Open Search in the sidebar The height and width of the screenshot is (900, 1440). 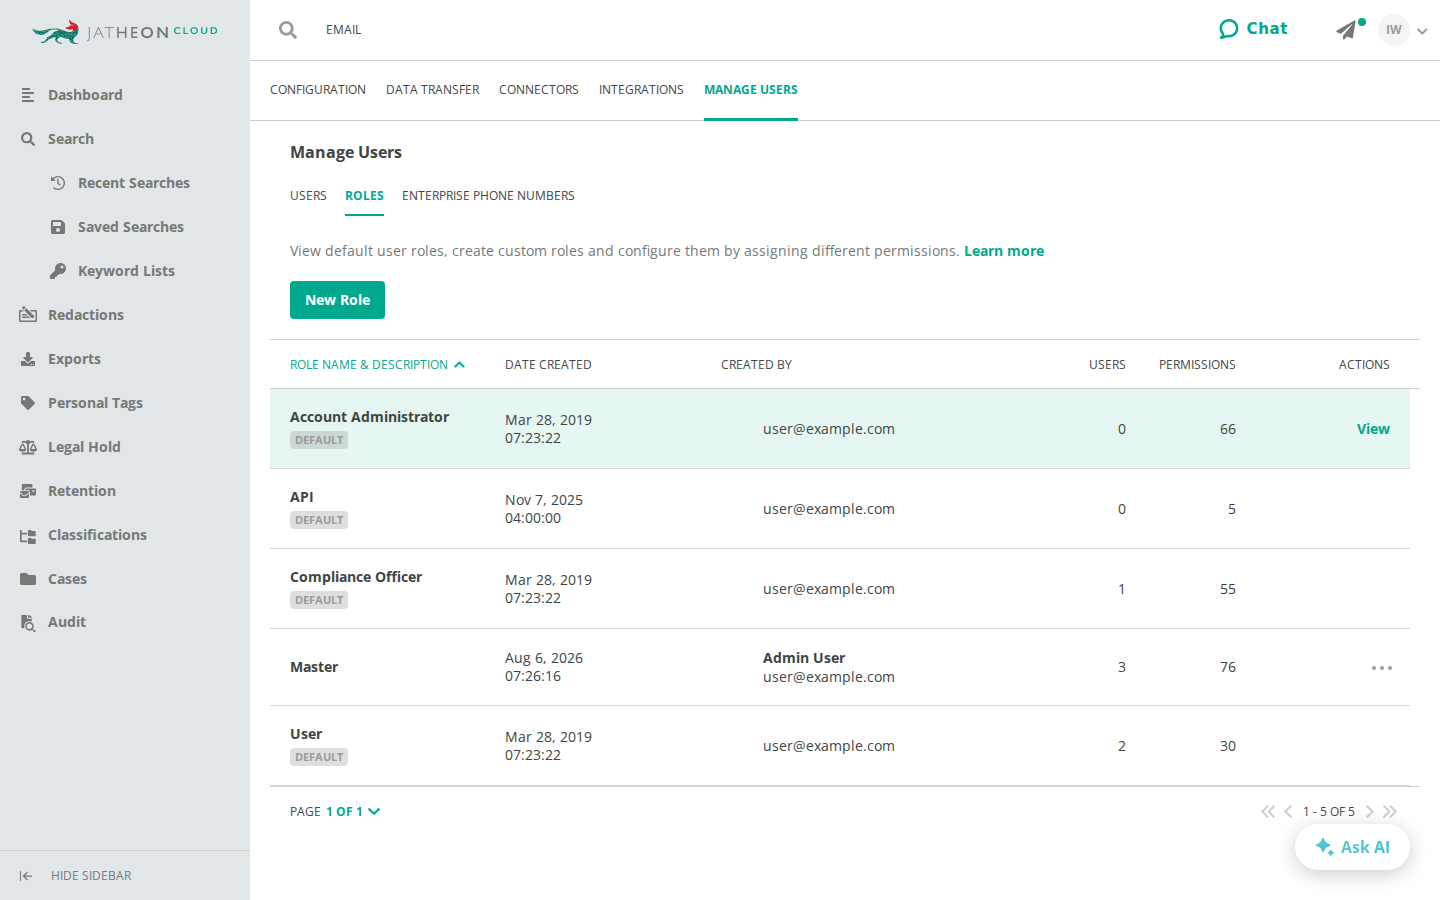(71, 139)
